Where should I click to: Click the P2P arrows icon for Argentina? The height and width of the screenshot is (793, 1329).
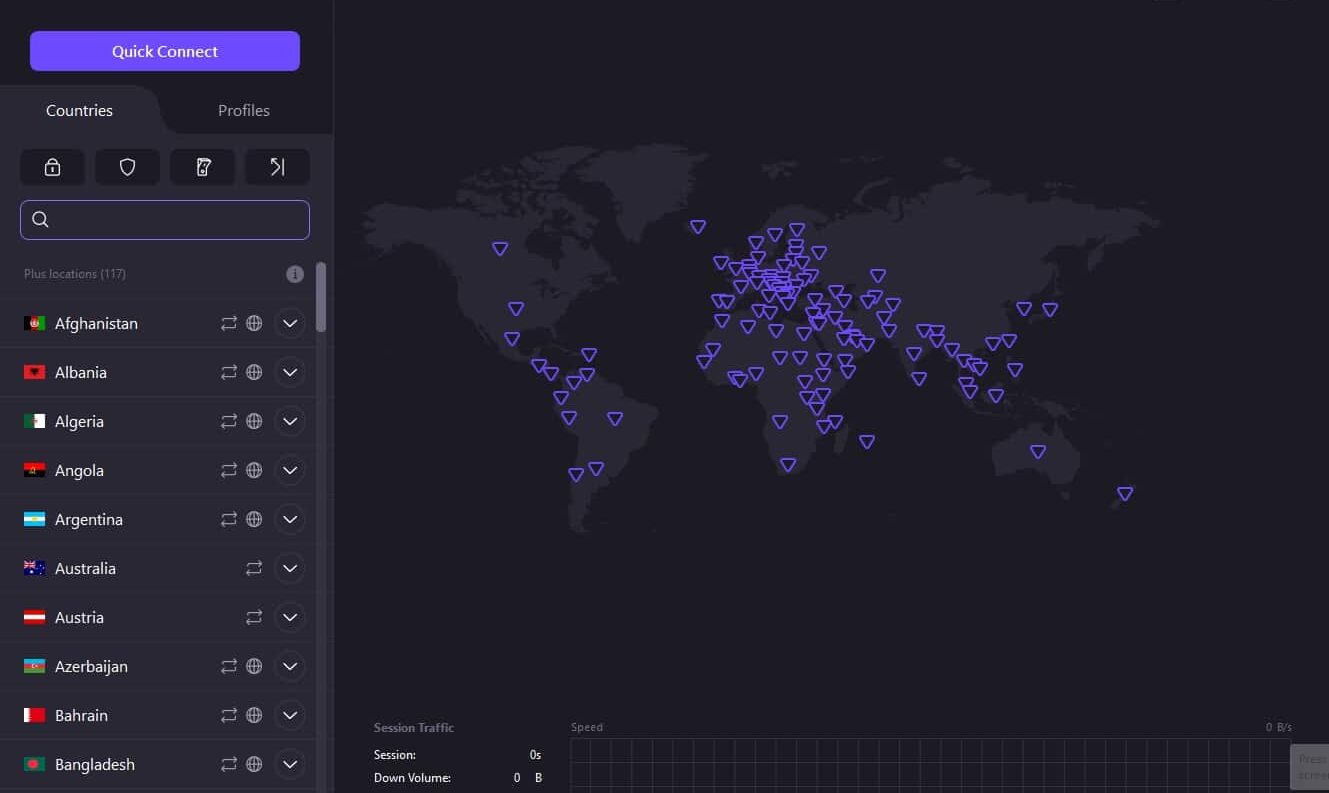[x=229, y=519]
